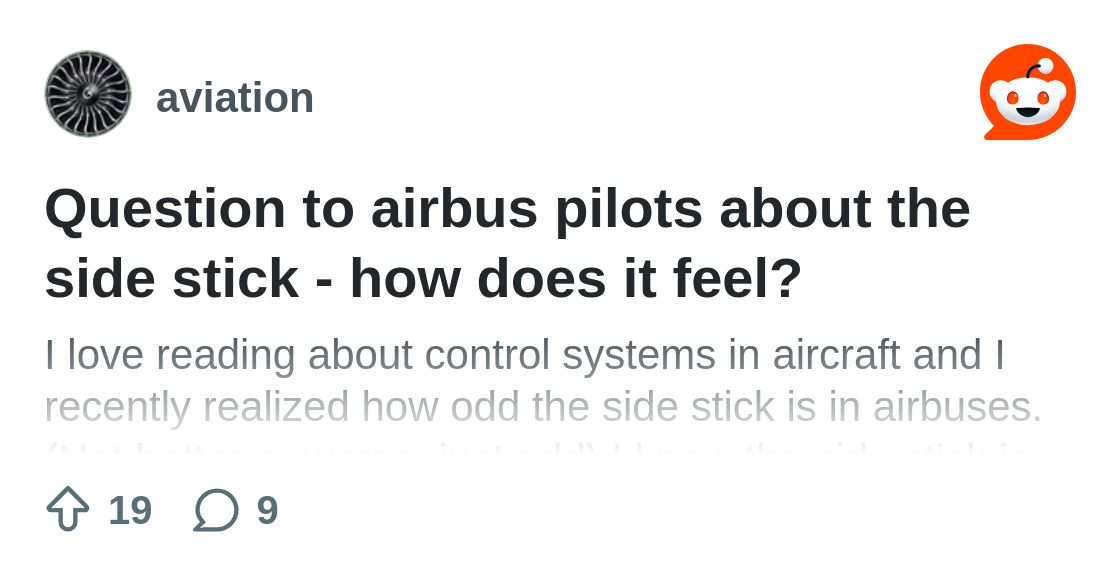Click the aviation subreddit jet engine avatar
Viewport: 1120px width, 584px height.
88,94
